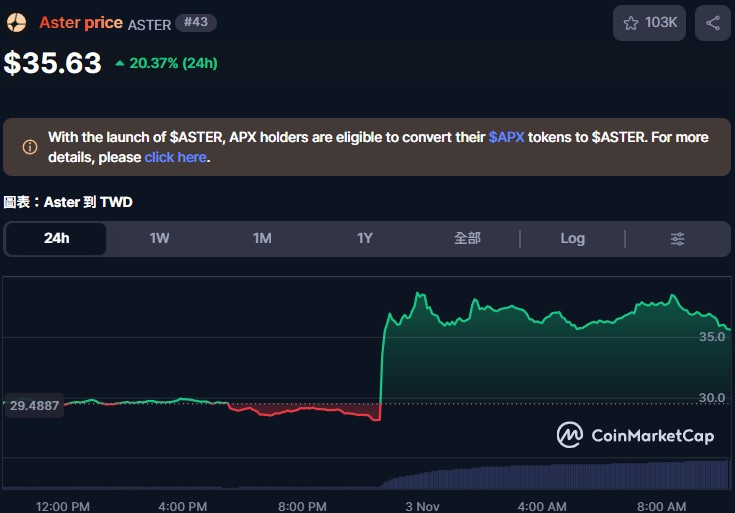Click the green up-arrow price change indicator

[x=120, y=64]
